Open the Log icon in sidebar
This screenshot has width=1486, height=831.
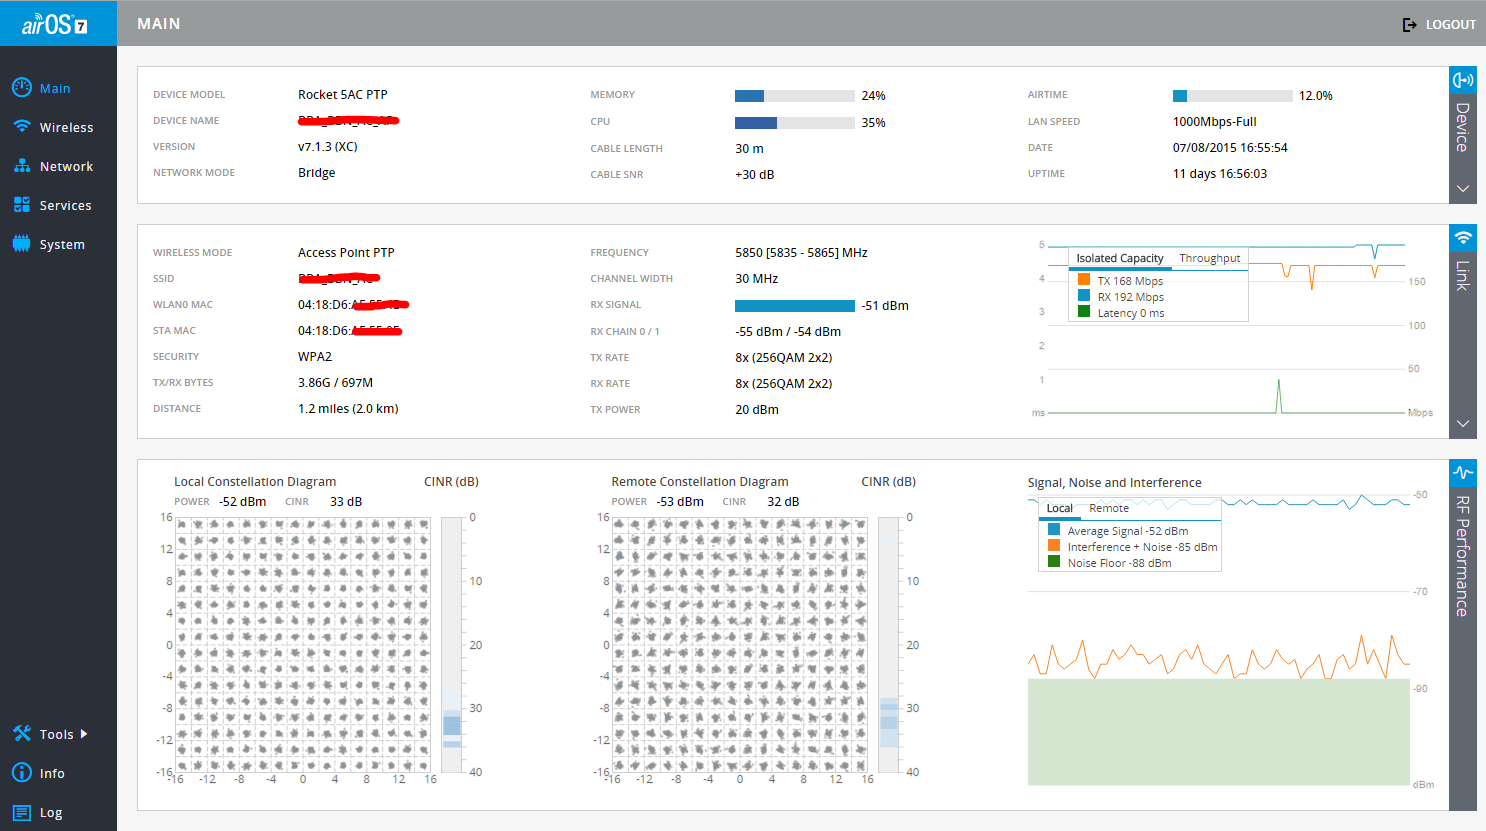click(22, 813)
